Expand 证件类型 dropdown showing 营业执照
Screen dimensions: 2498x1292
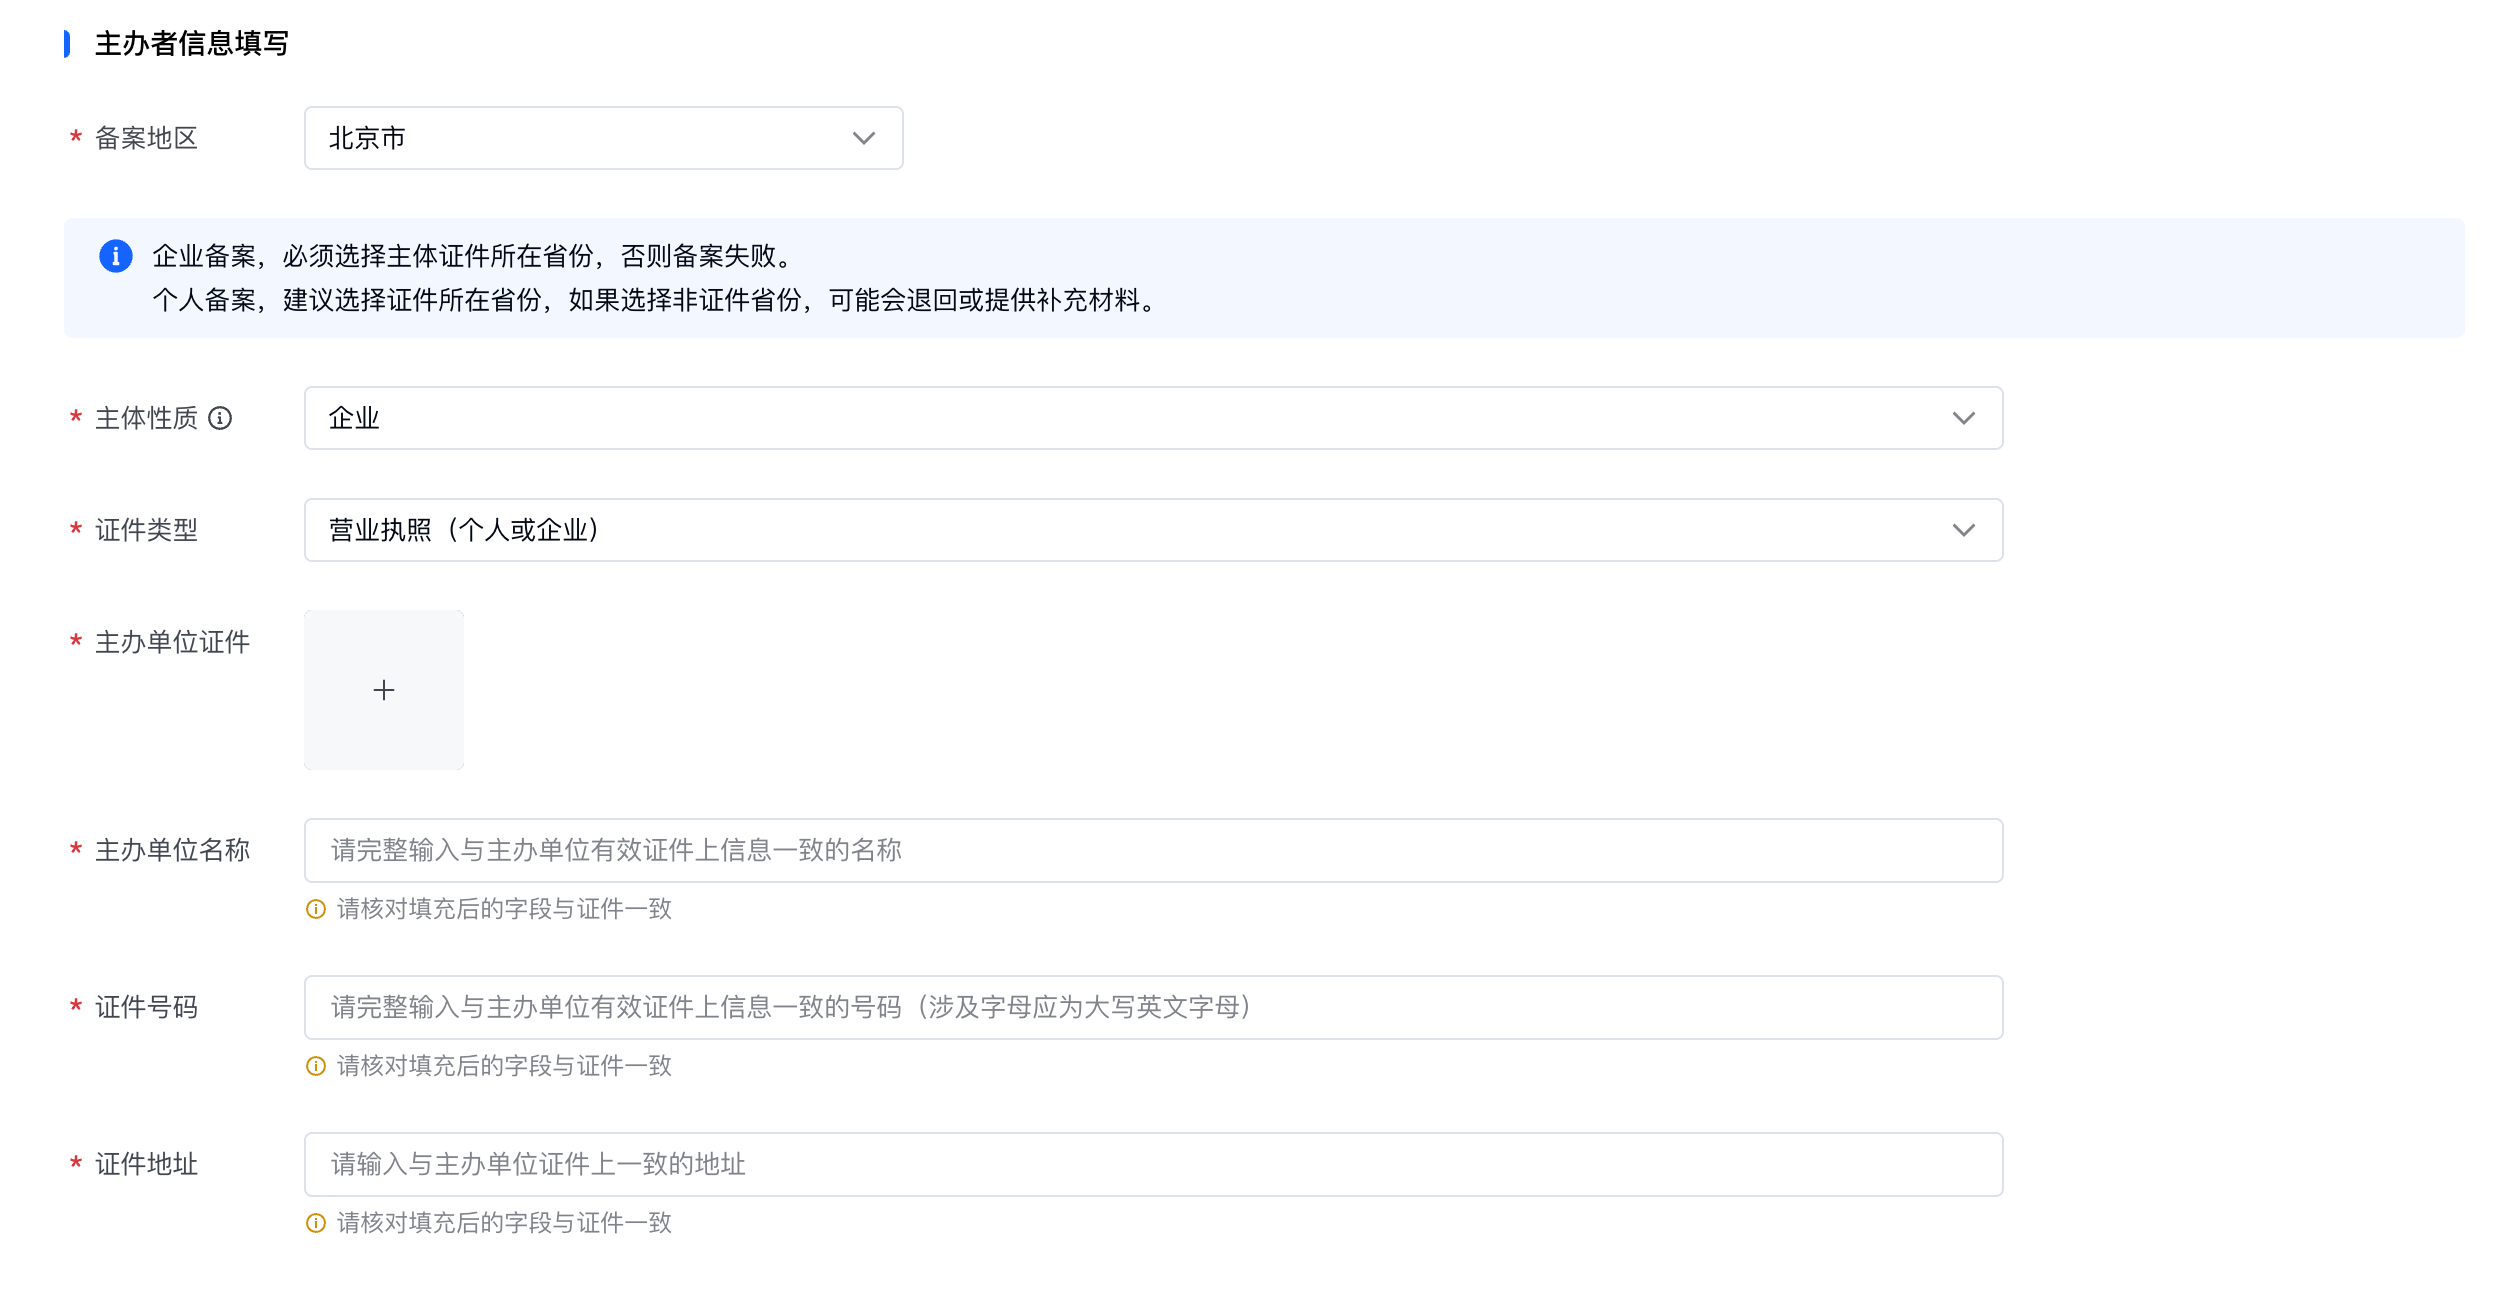coord(1100,530)
